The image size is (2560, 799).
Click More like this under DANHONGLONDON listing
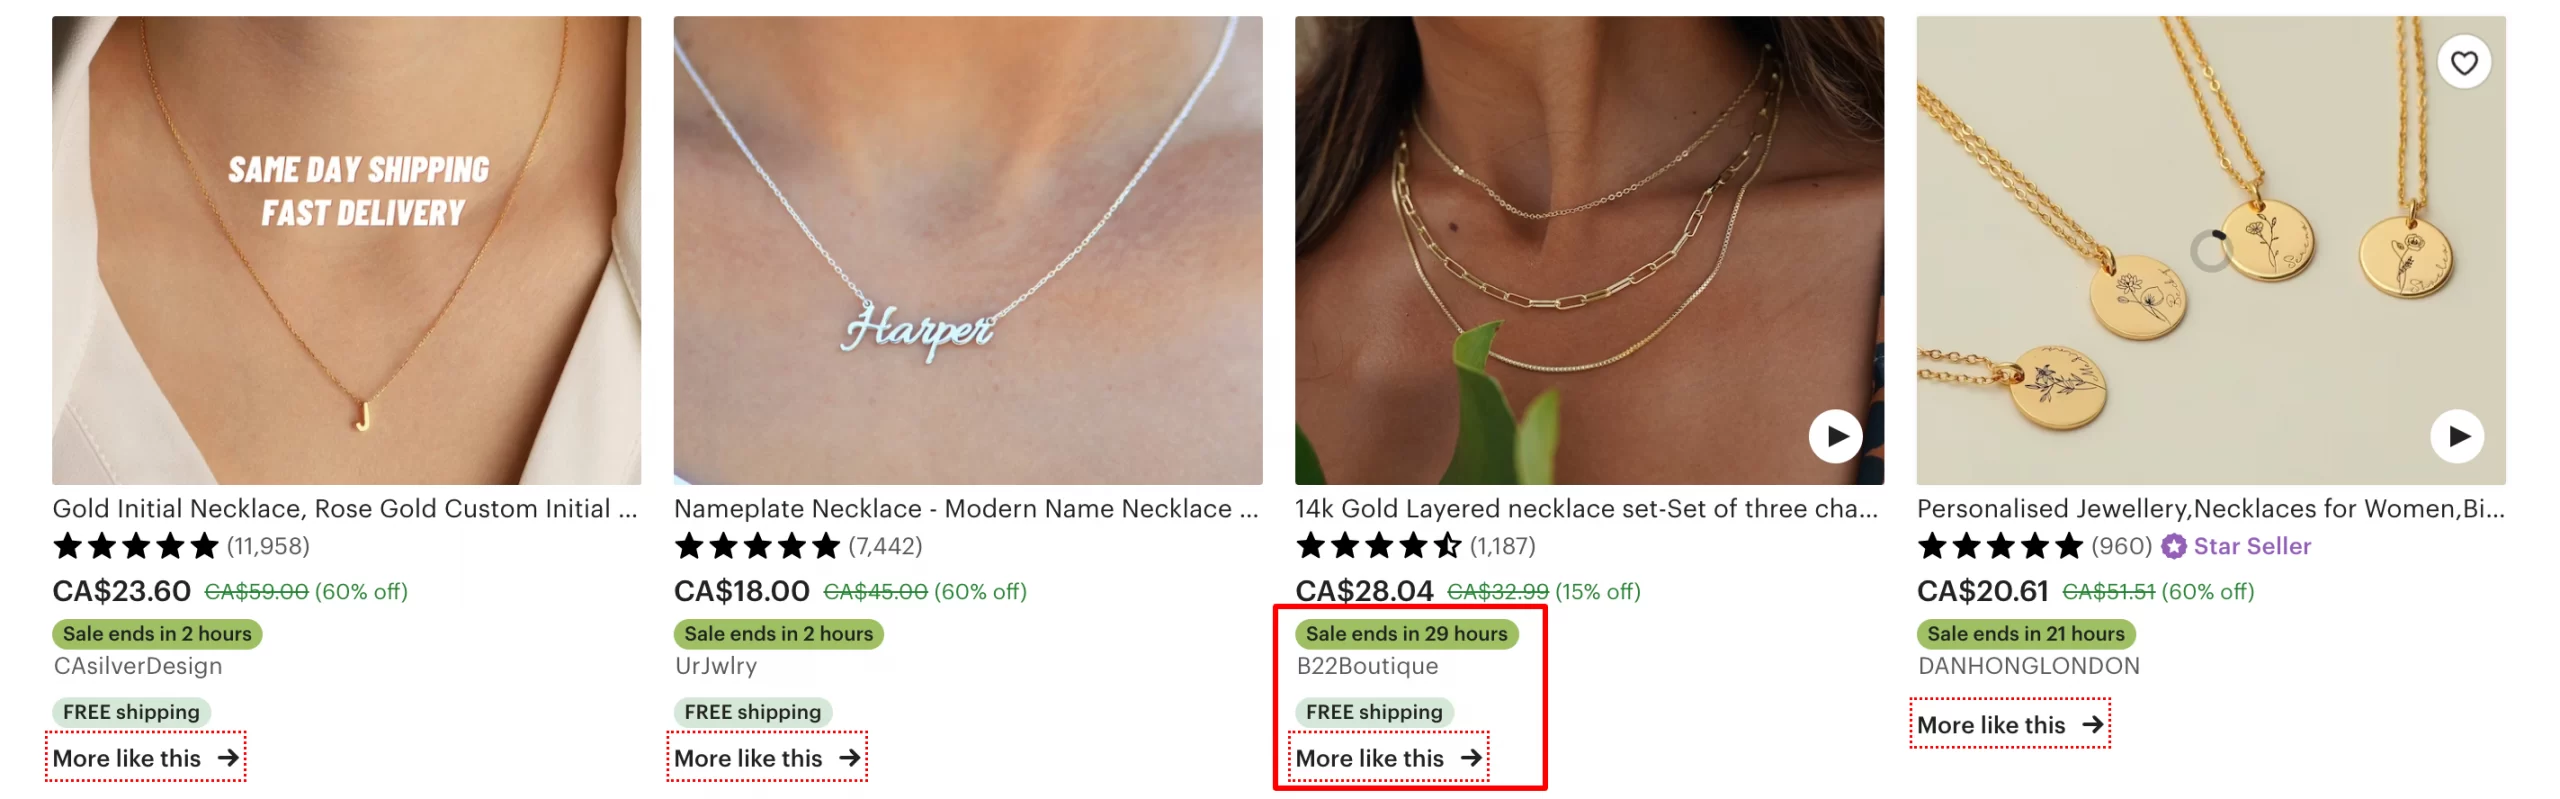(2010, 724)
